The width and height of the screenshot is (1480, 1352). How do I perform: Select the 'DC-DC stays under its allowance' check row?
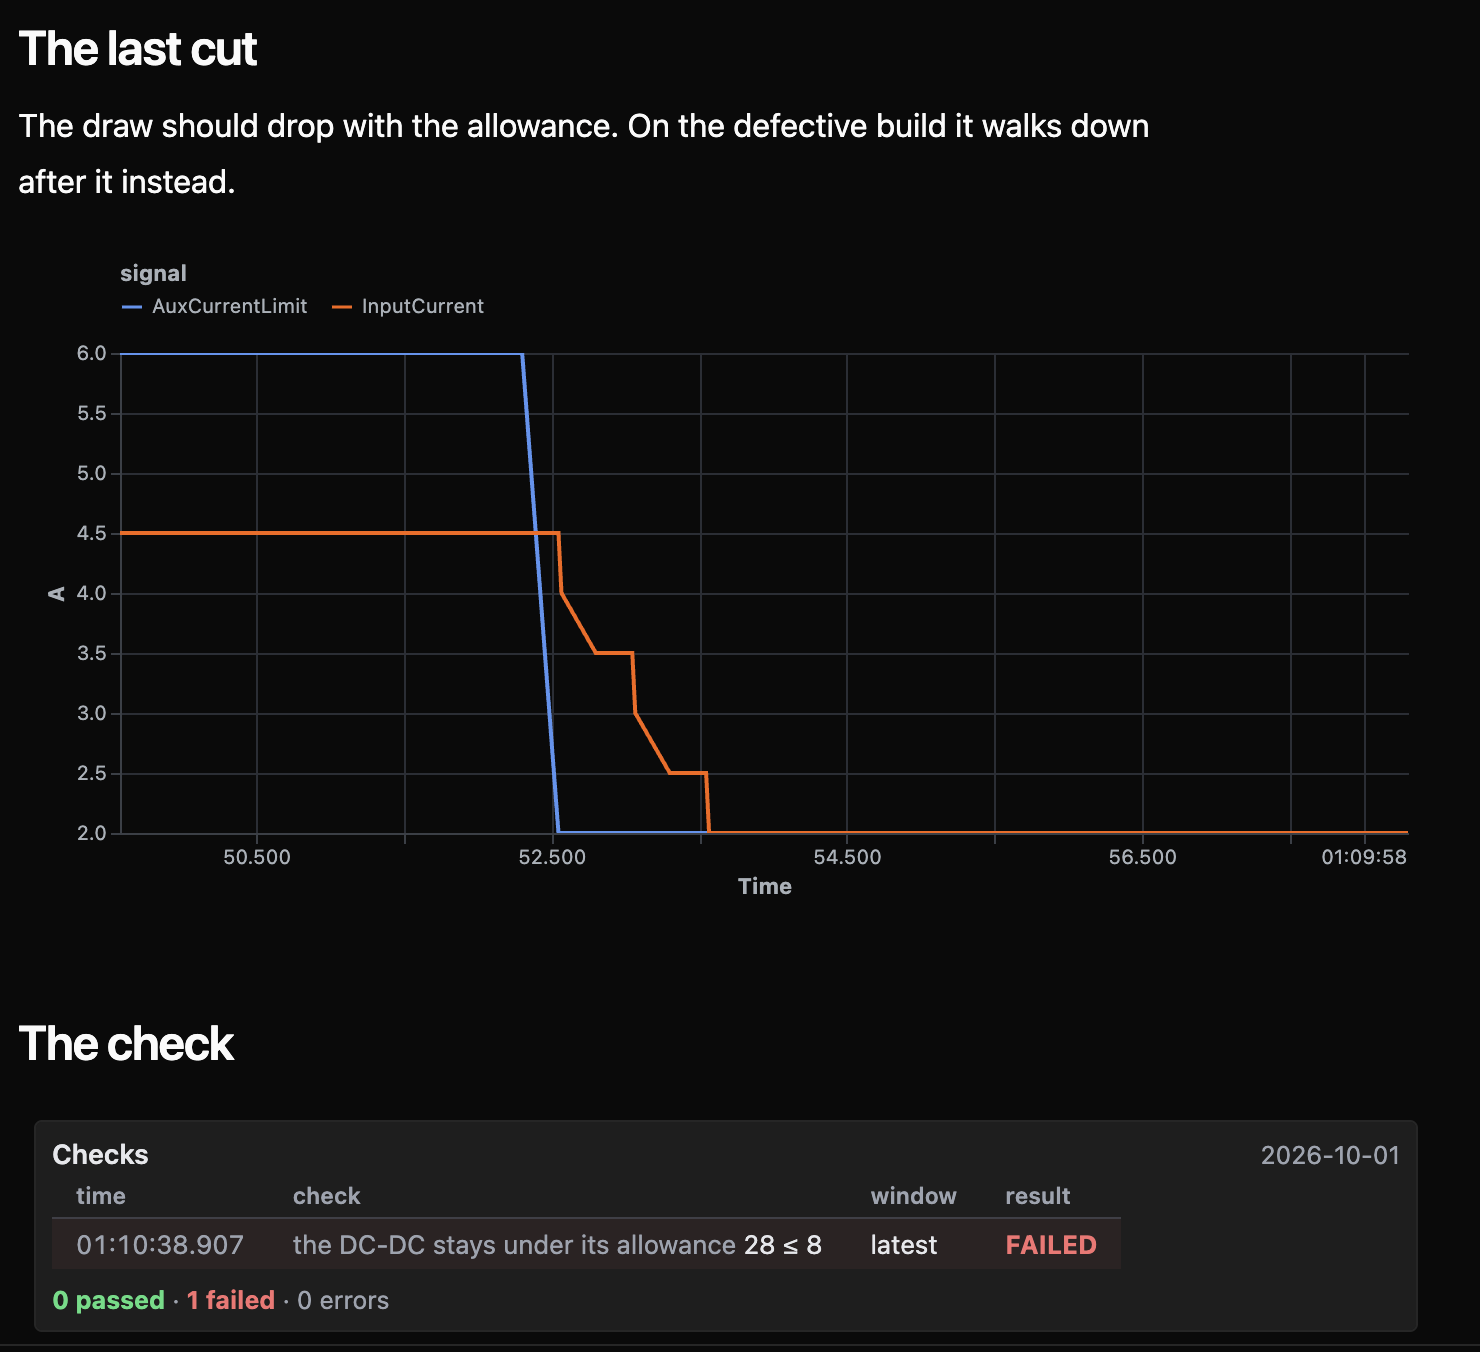click(x=586, y=1245)
